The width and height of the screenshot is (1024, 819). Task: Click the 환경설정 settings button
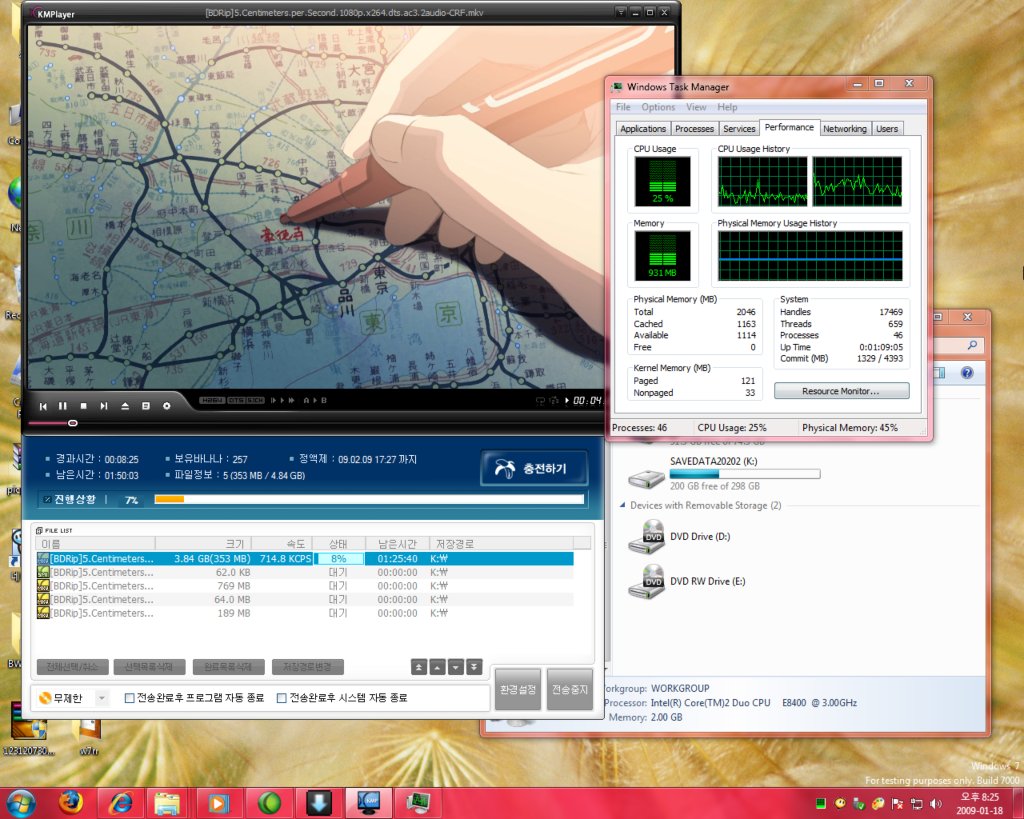(x=518, y=689)
